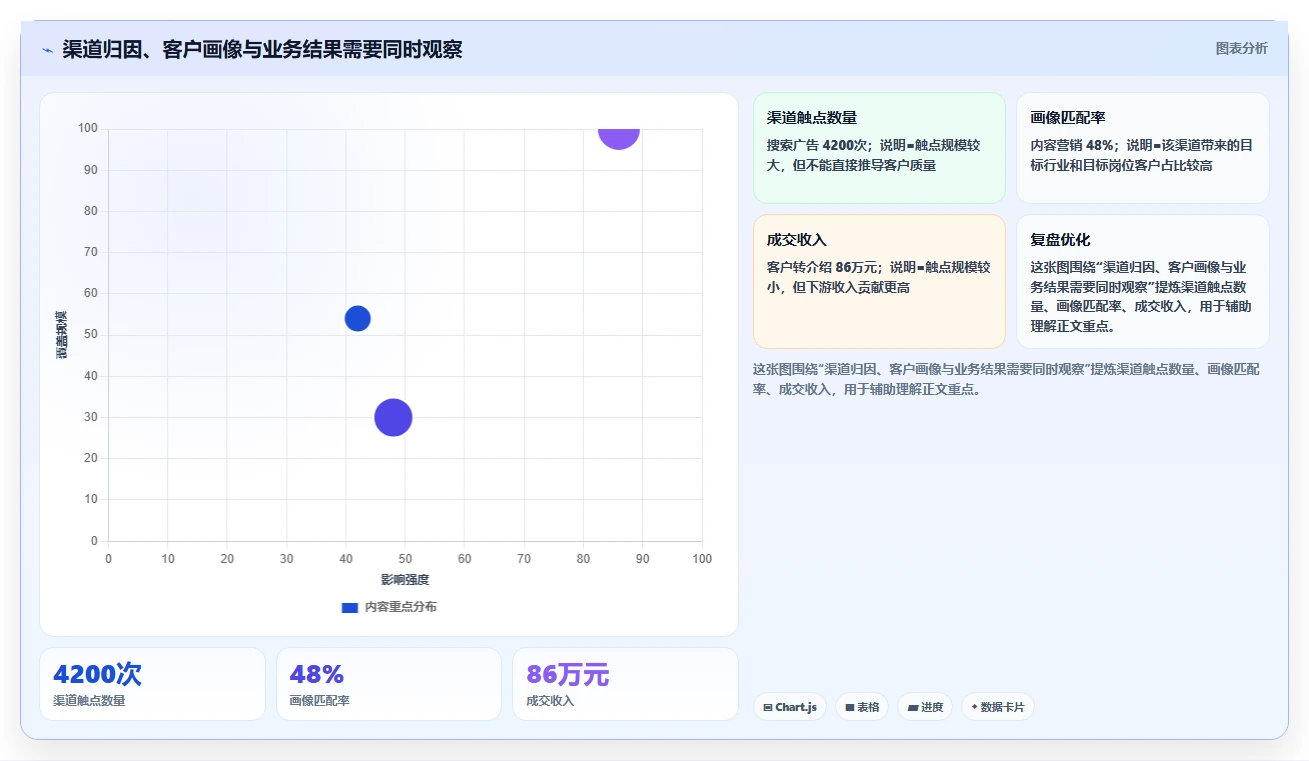Open the 画像匹配率 info card

[1143, 148]
